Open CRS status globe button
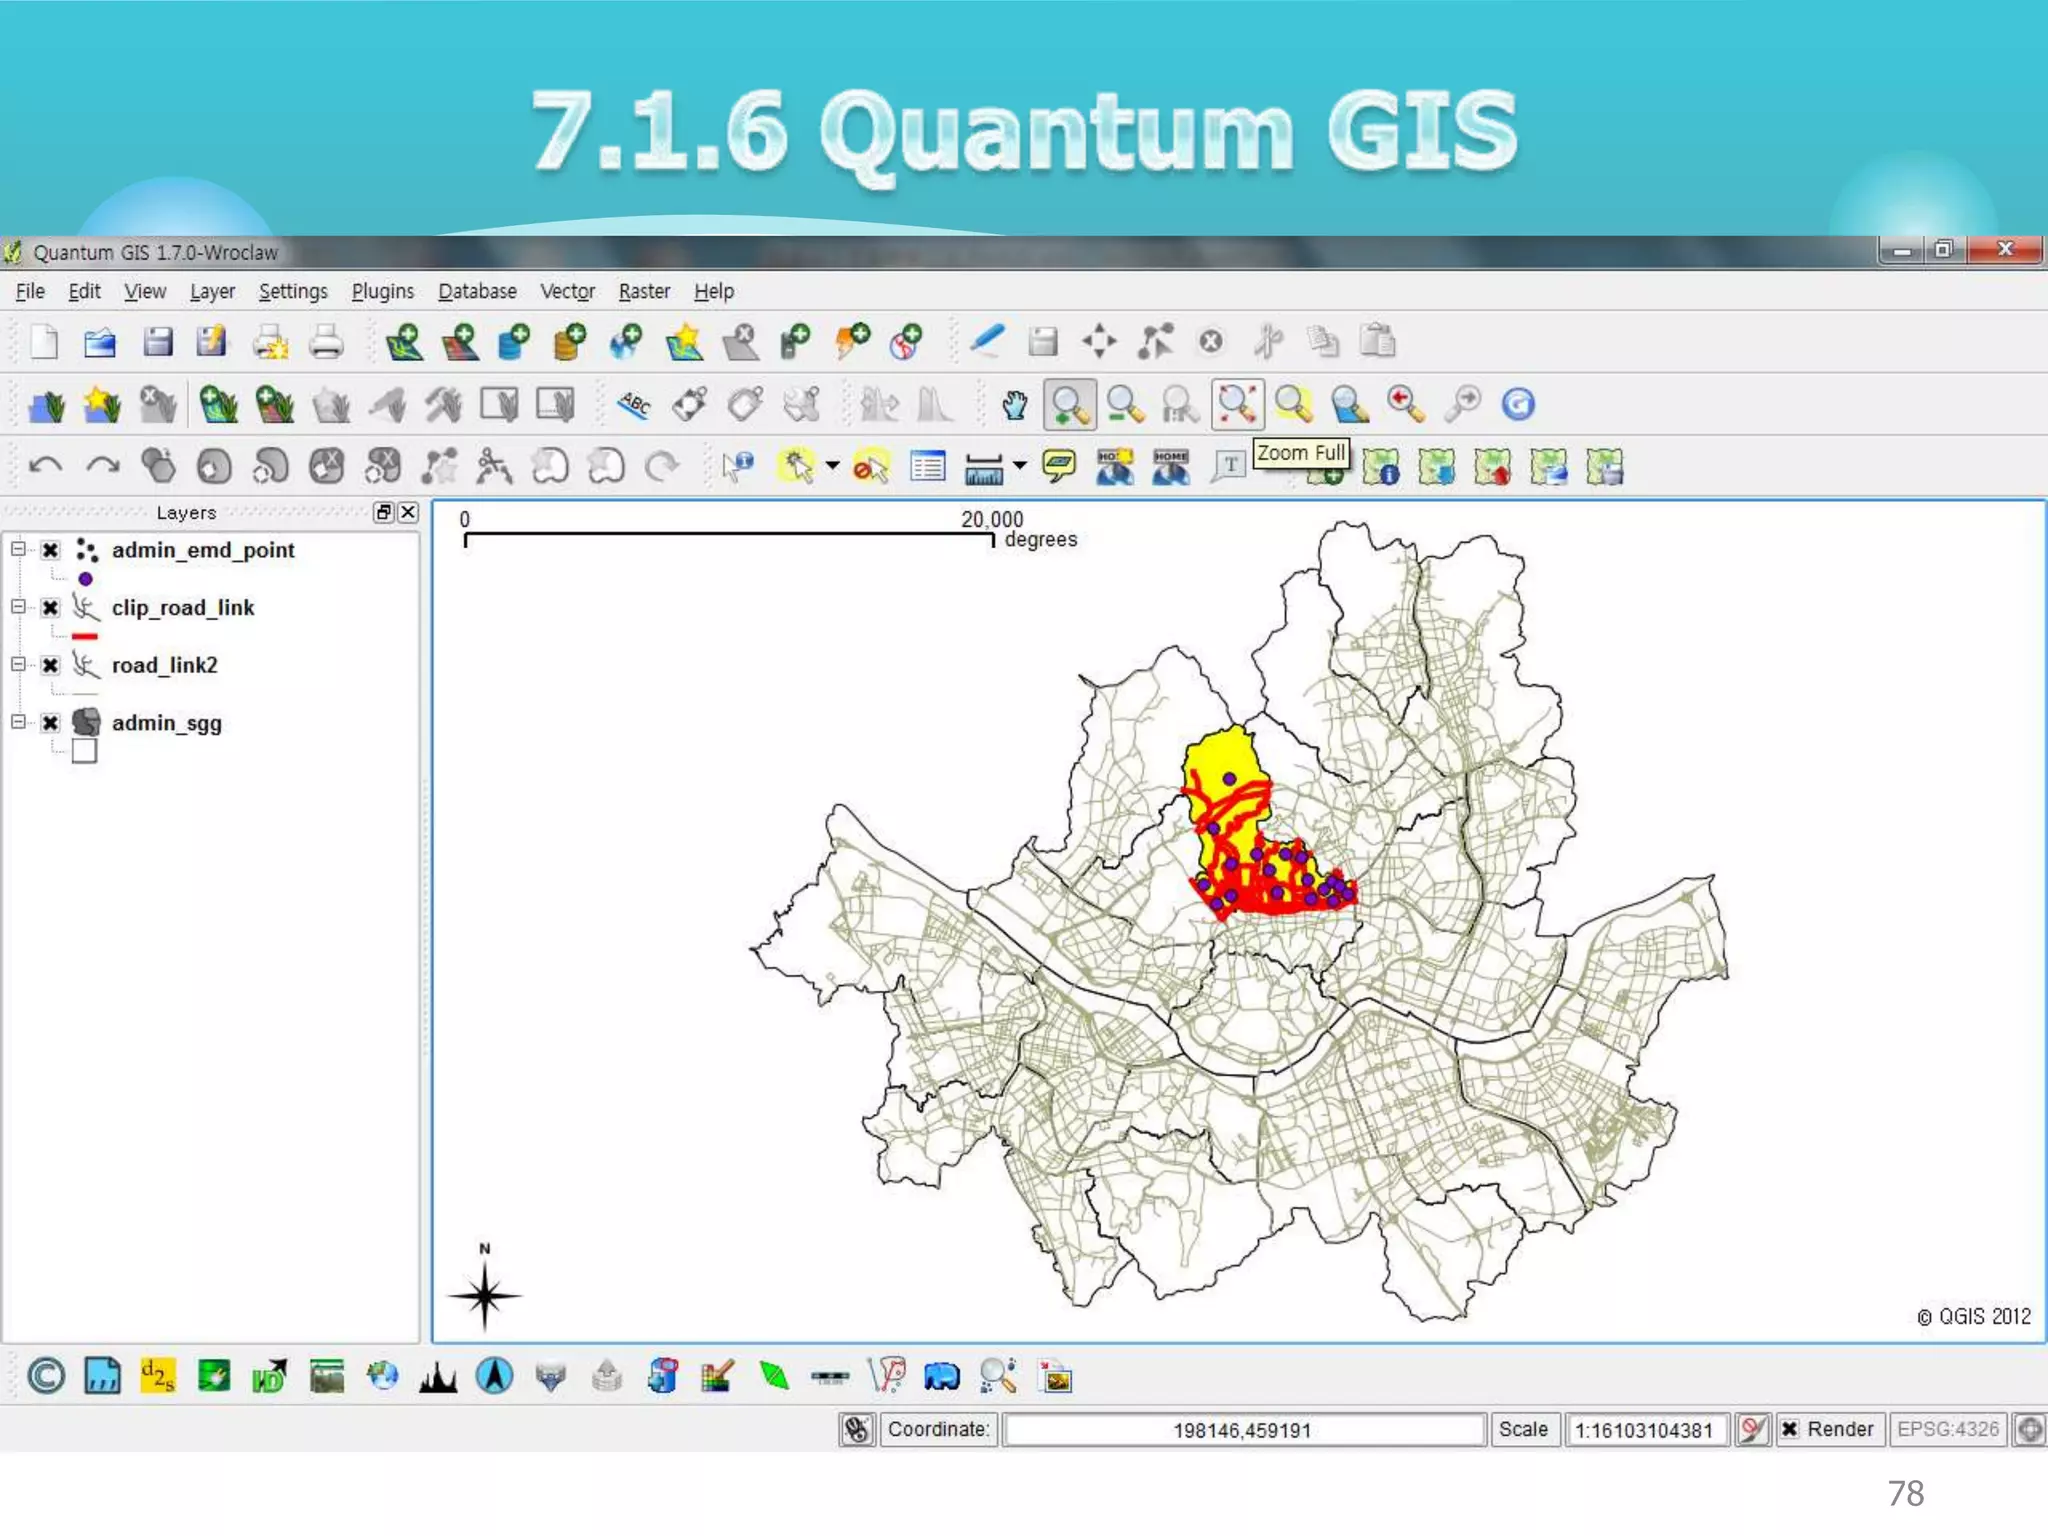The height and width of the screenshot is (1536, 2048). [x=2029, y=1429]
